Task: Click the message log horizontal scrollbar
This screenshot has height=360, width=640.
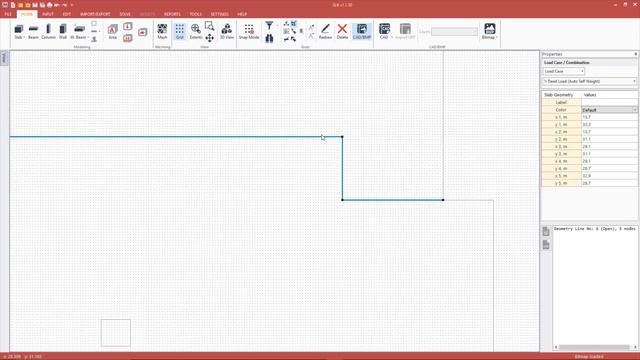Action: [x=594, y=347]
